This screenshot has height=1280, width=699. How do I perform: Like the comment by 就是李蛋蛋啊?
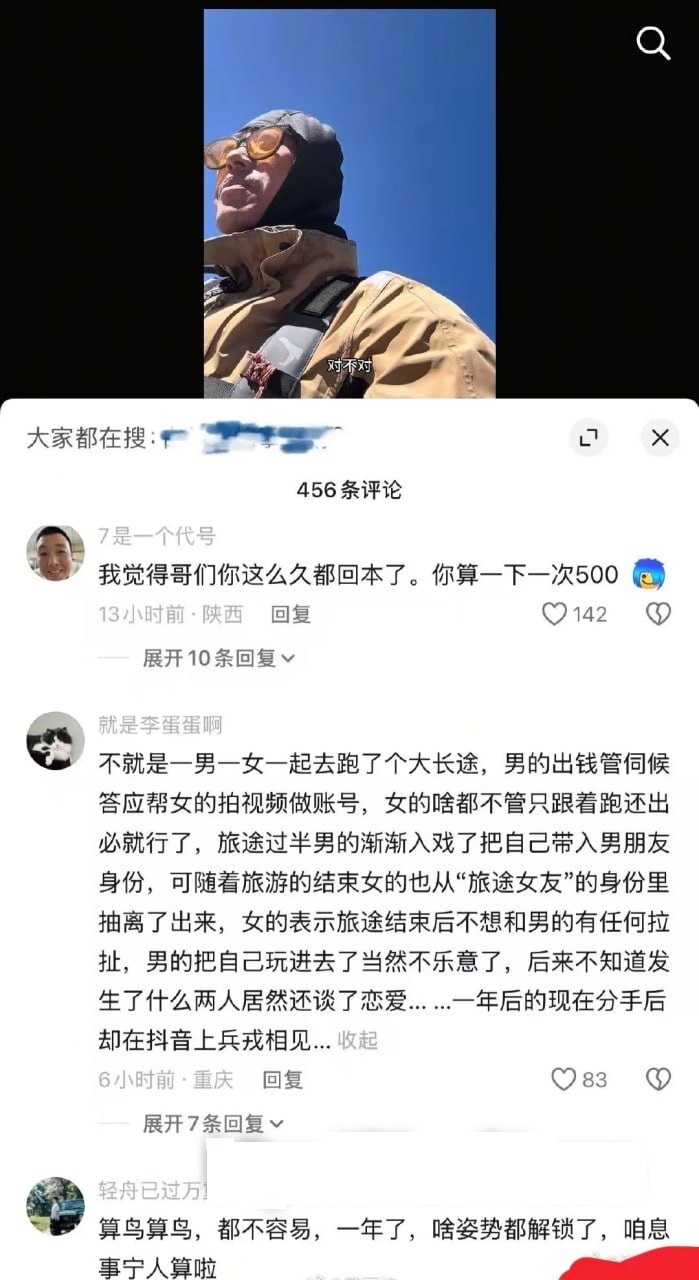click(564, 1079)
